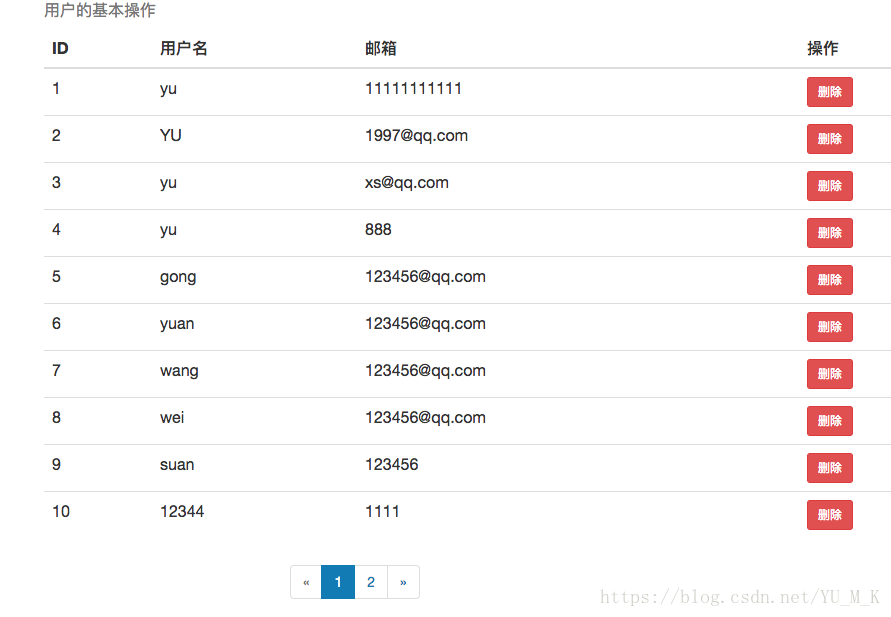The width and height of the screenshot is (891, 617).
Task: Click the ID cell 9
Action: (x=56, y=465)
